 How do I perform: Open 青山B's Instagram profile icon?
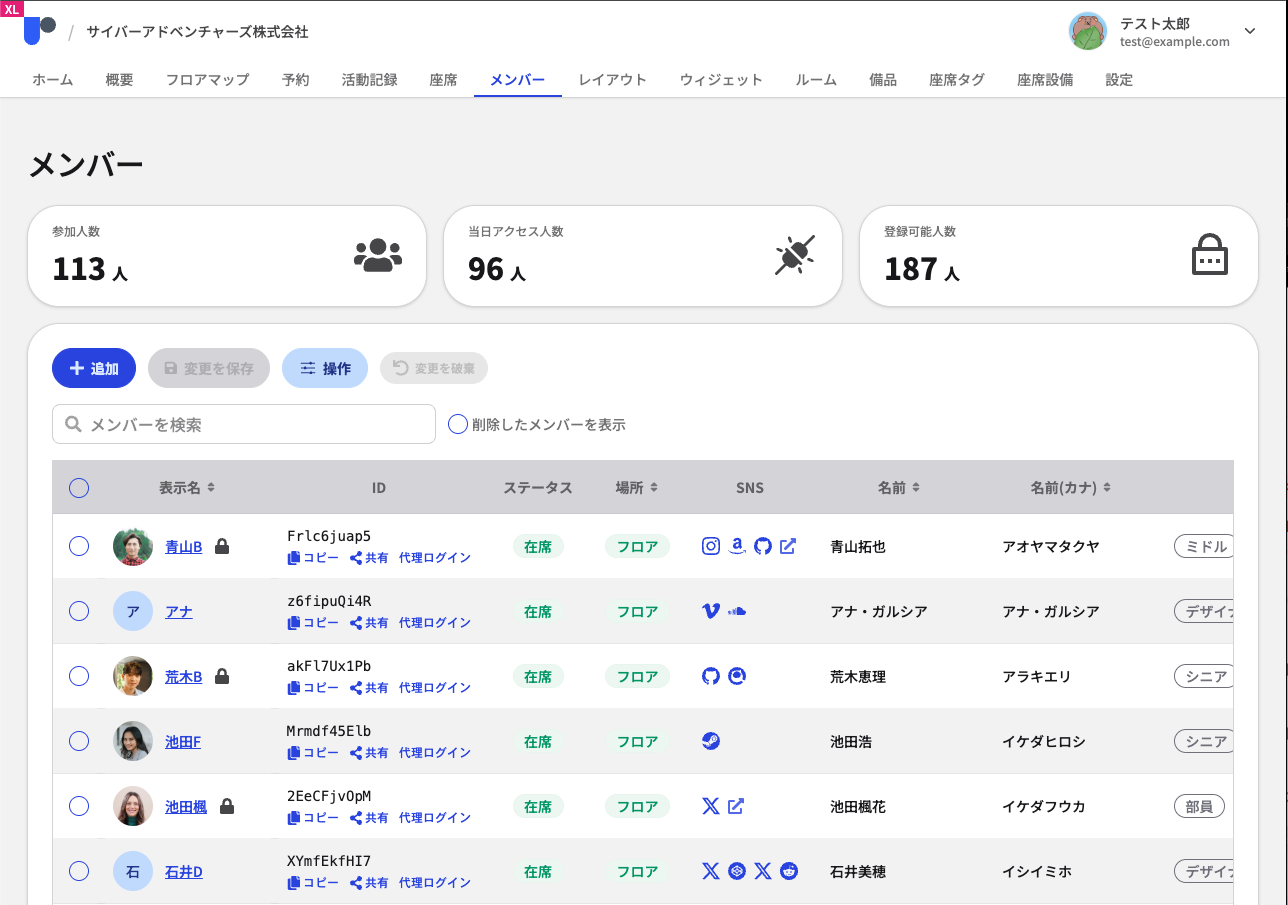click(711, 546)
